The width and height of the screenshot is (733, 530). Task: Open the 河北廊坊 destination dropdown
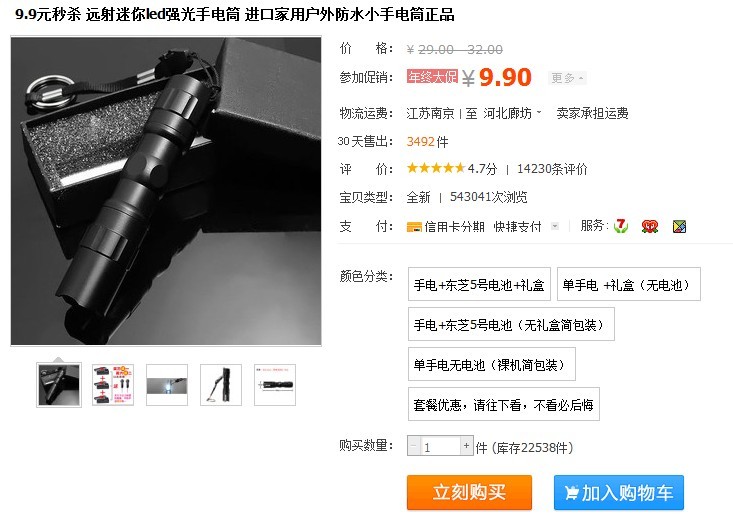pyautogui.click(x=512, y=113)
